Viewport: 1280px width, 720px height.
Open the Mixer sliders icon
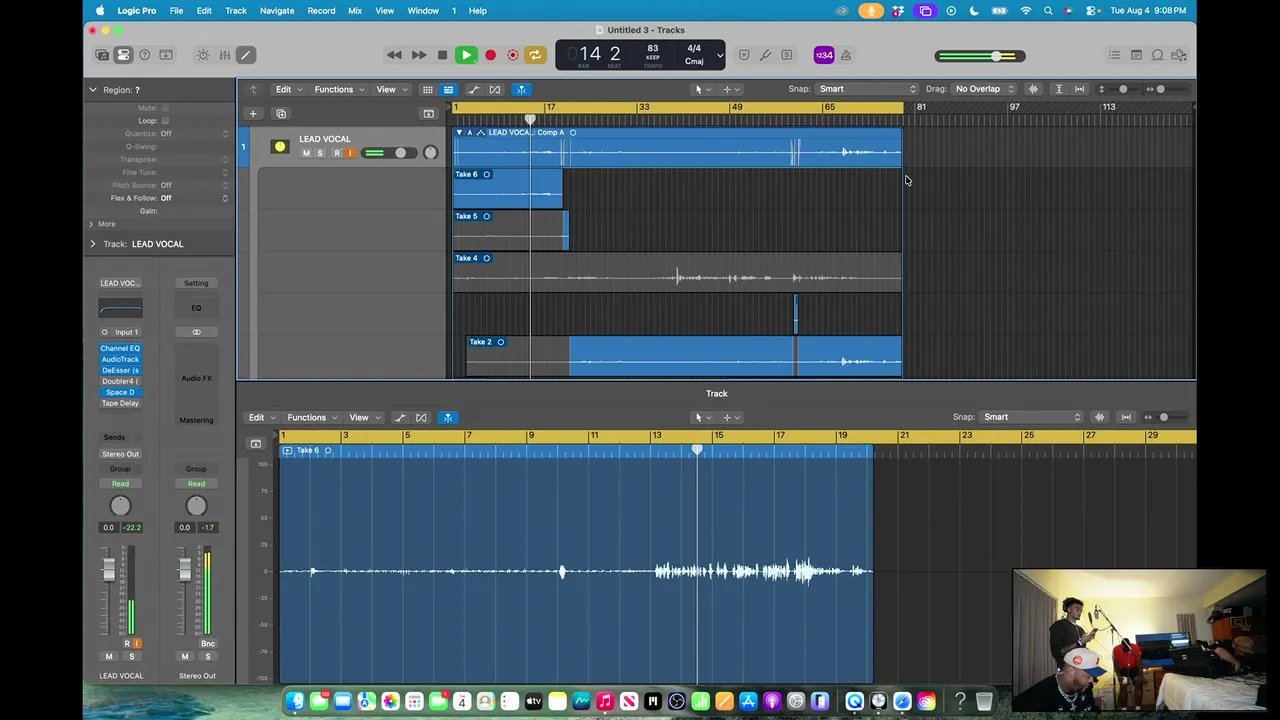[225, 55]
